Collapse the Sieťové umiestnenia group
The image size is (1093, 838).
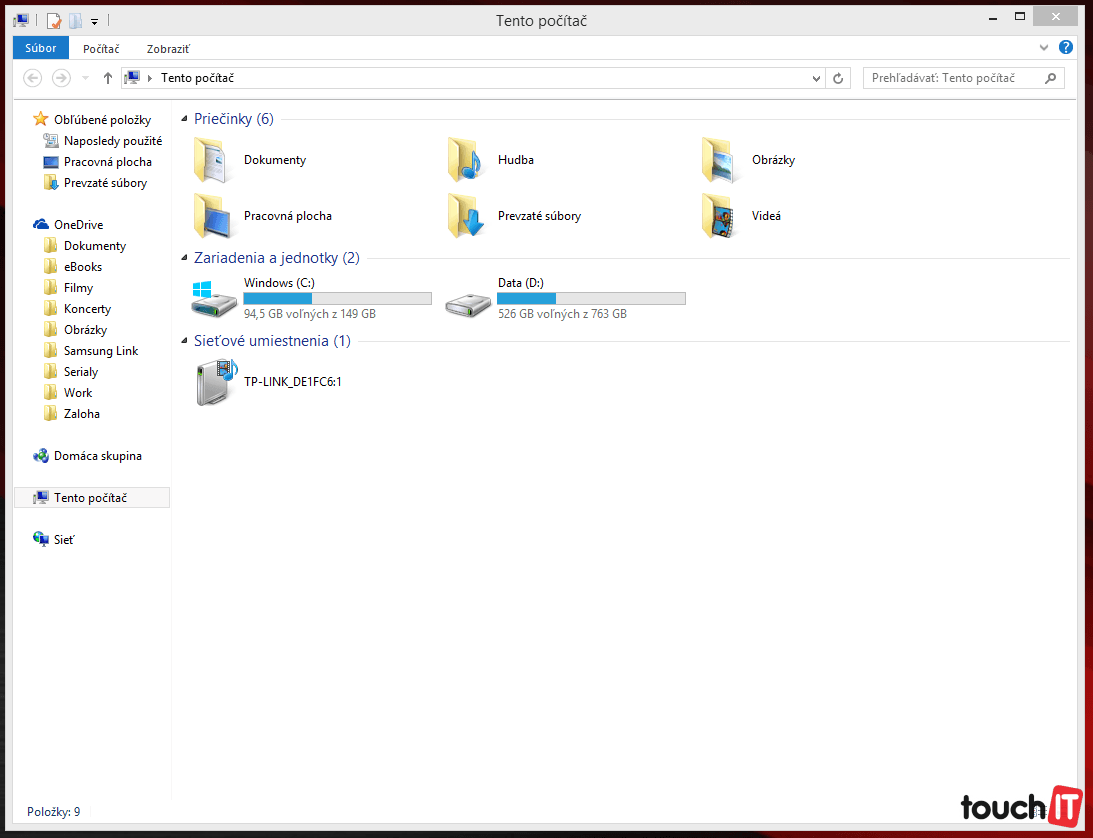(x=185, y=342)
